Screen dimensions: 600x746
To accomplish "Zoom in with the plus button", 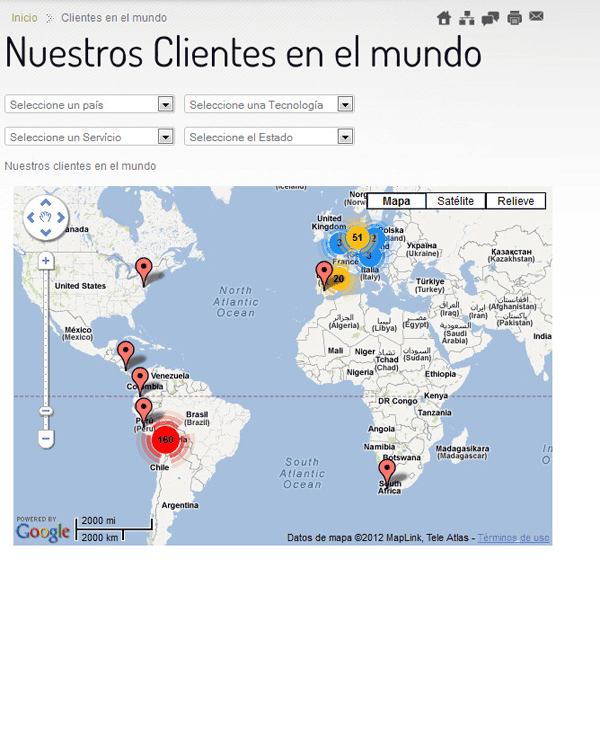I will click(46, 261).
